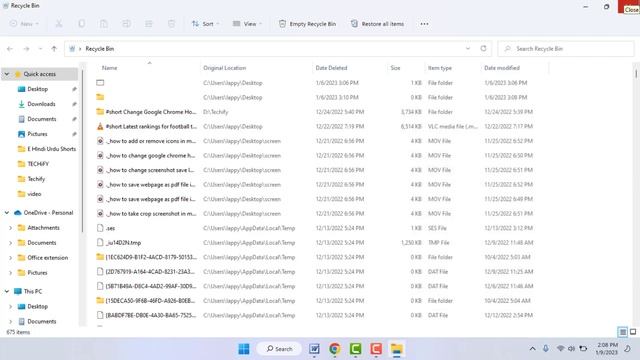Click the Delete trash icon in toolbar

(x=171, y=24)
